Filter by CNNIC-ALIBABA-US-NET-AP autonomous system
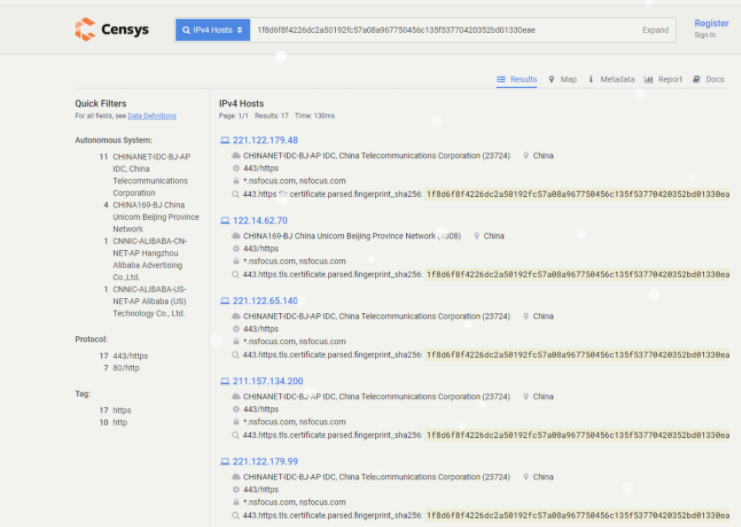The width and height of the screenshot is (741, 527). 149,301
